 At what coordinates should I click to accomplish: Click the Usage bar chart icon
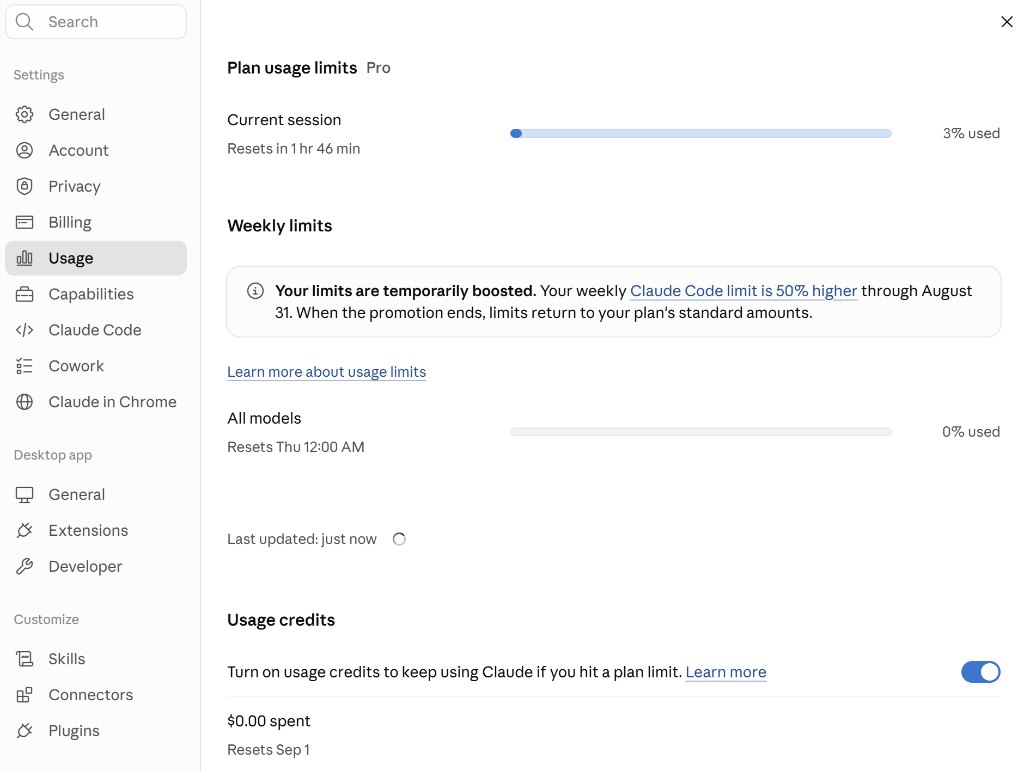[24, 258]
